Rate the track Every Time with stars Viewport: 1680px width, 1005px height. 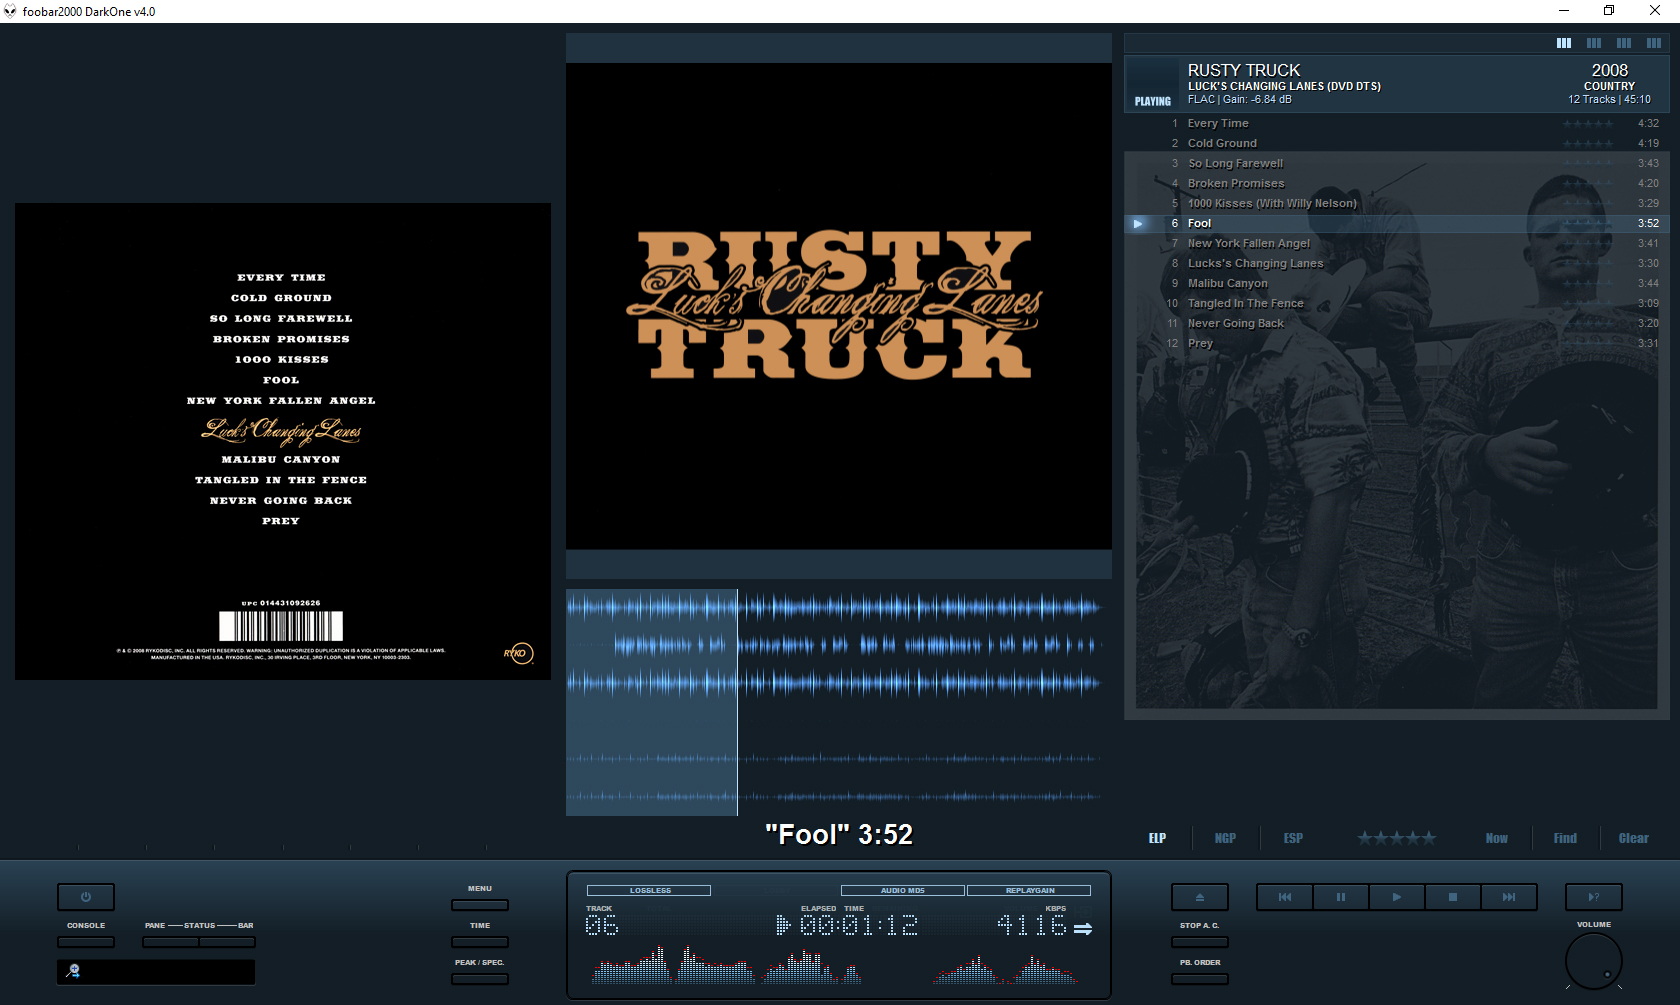[1588, 124]
